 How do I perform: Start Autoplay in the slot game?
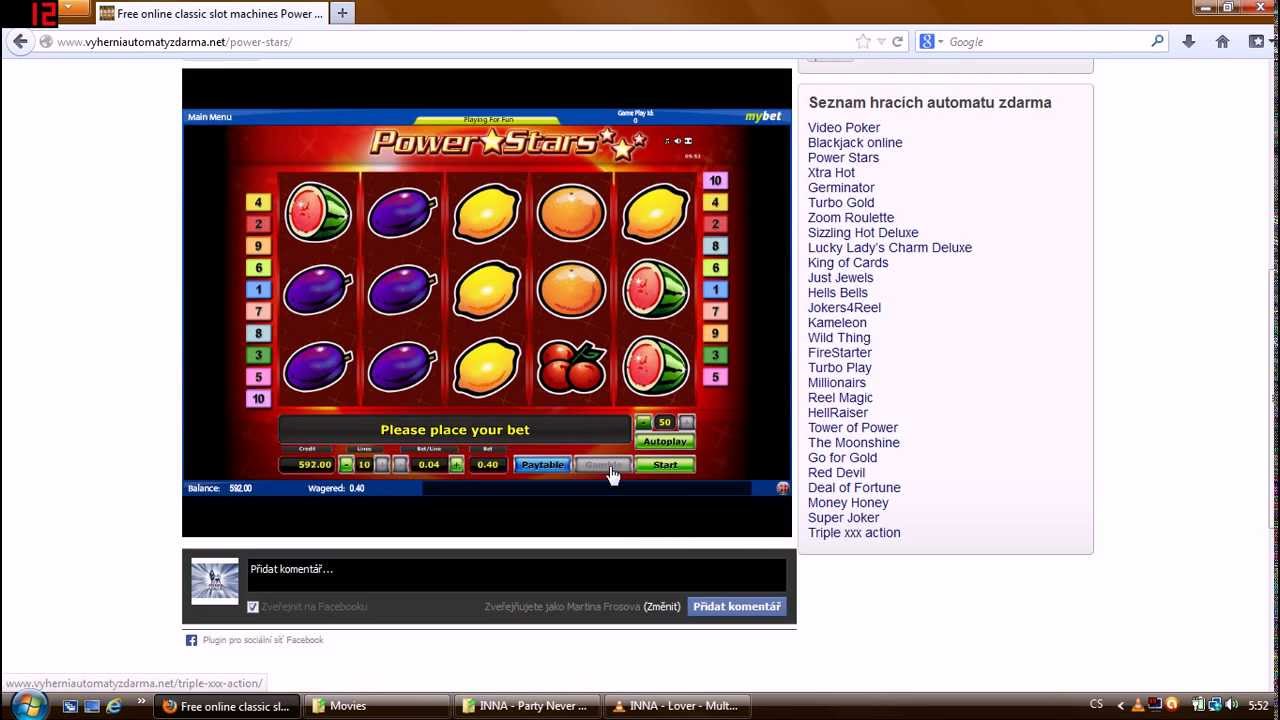click(665, 441)
